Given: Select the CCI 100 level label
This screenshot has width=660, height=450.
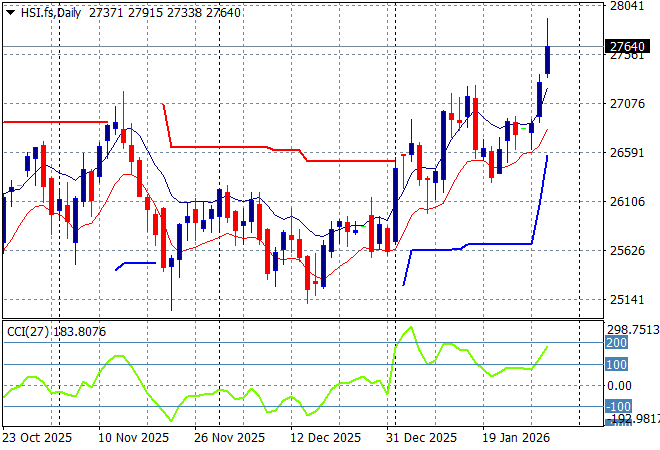Looking at the screenshot, I should click(x=616, y=364).
